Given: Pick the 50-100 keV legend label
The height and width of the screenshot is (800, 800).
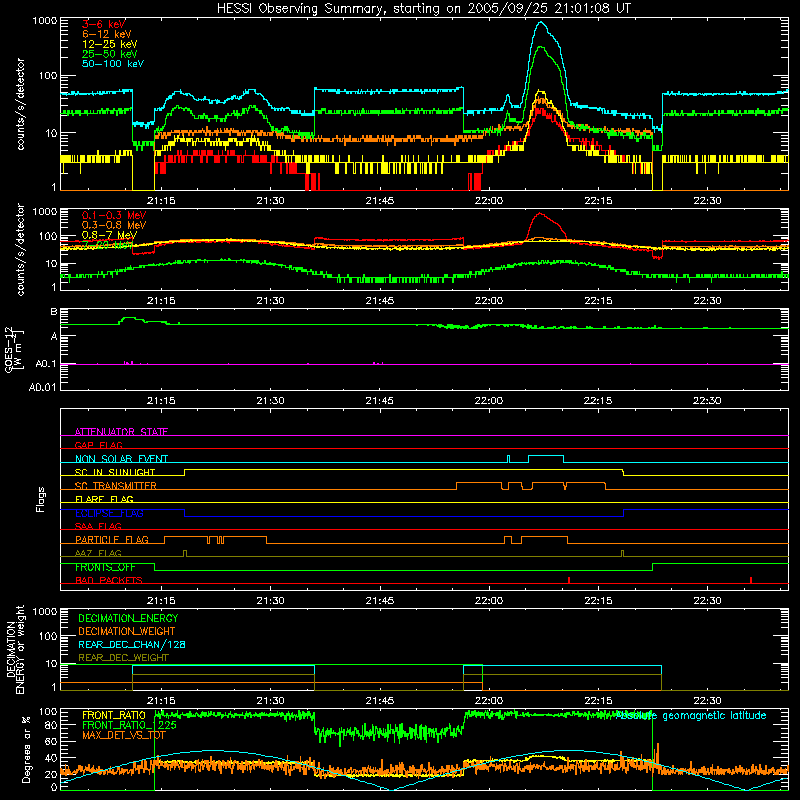Looking at the screenshot, I should point(113,64).
